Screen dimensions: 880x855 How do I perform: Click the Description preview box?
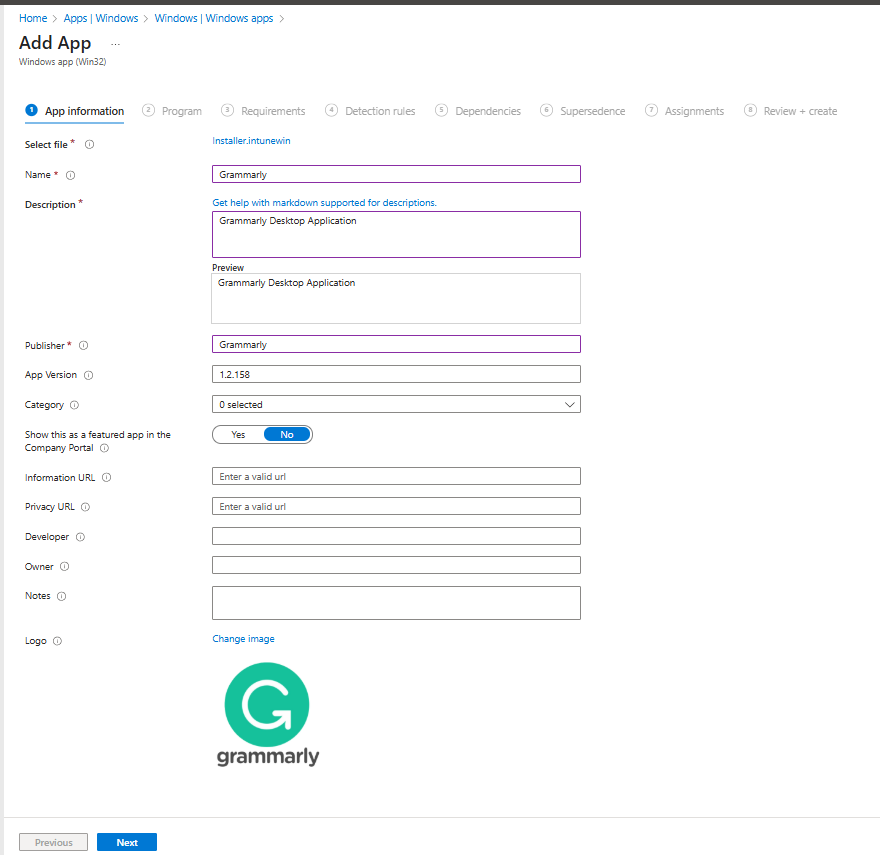coord(396,299)
